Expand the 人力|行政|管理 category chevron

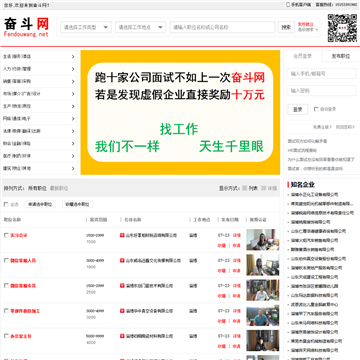[73, 69]
